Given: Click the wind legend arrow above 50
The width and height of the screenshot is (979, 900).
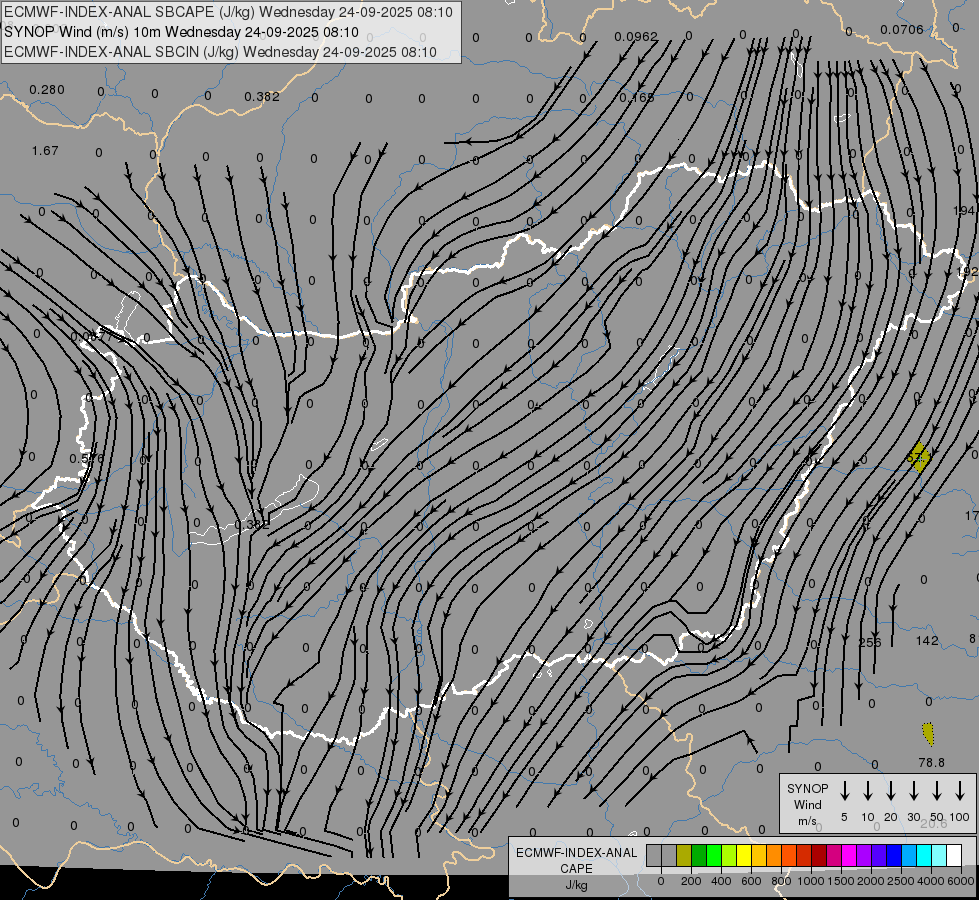Looking at the screenshot, I should tap(937, 790).
